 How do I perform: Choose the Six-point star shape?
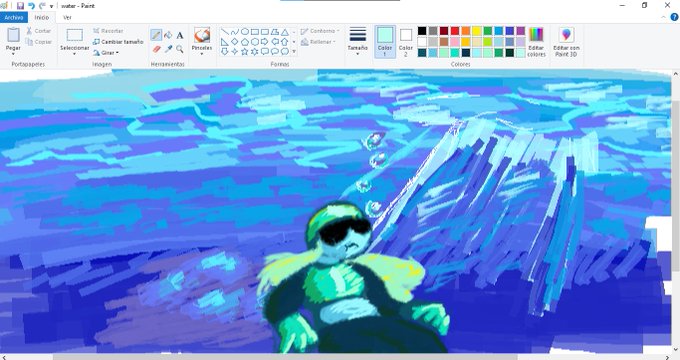(255, 52)
